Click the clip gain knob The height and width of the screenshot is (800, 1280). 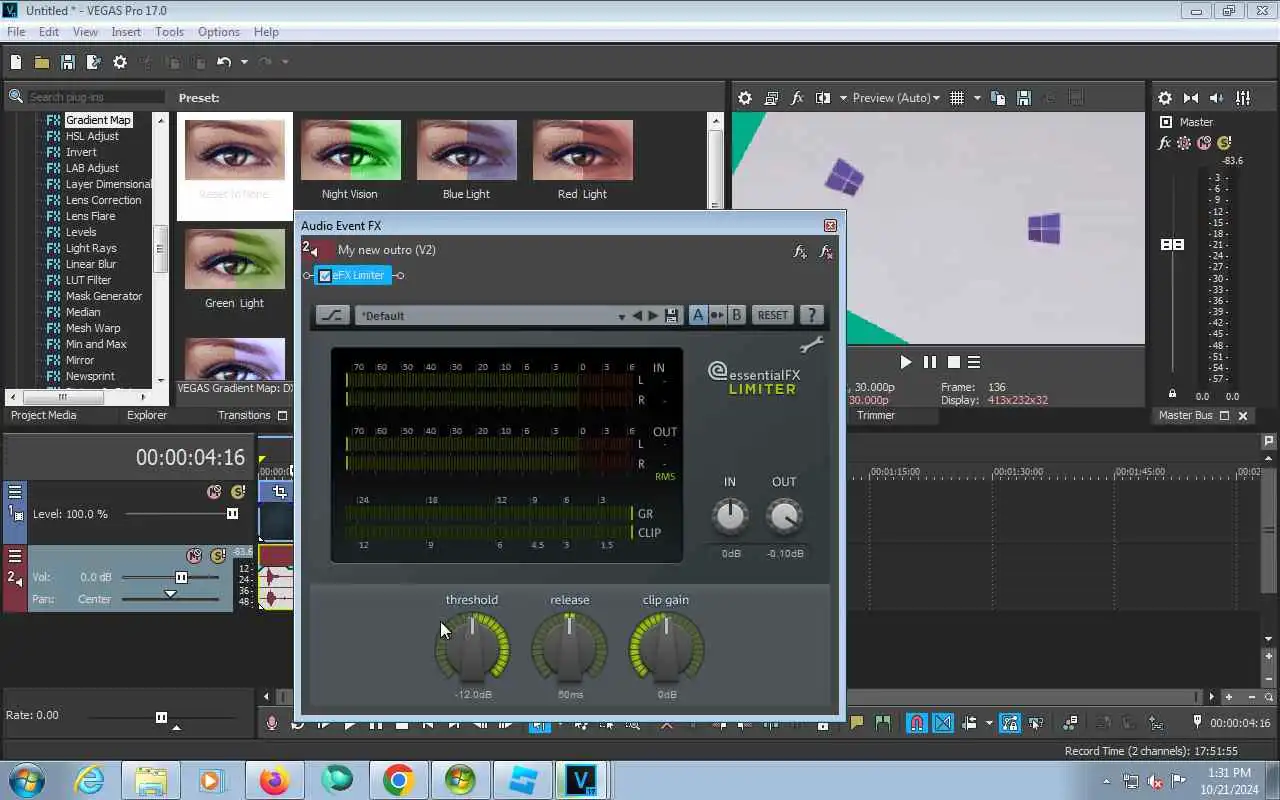tap(666, 650)
